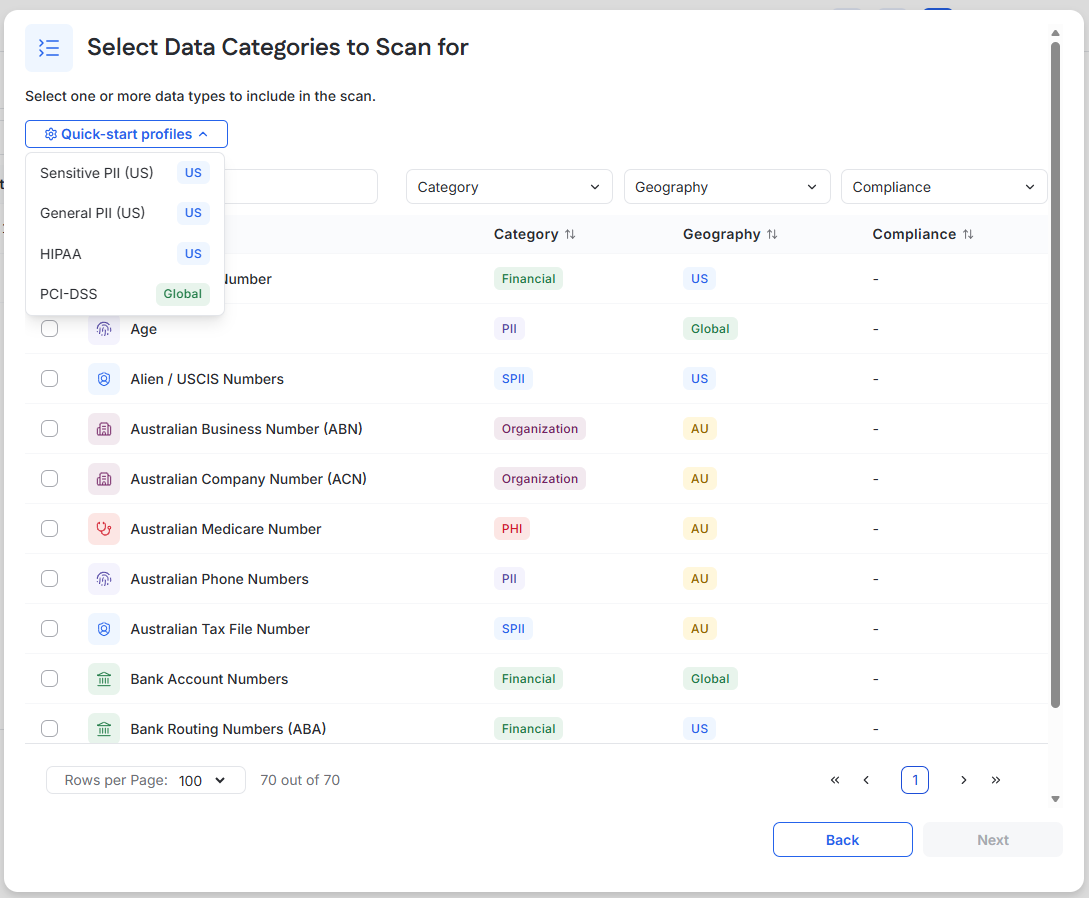Sort by Geography column arrows
The width and height of the screenshot is (1089, 898).
772,235
